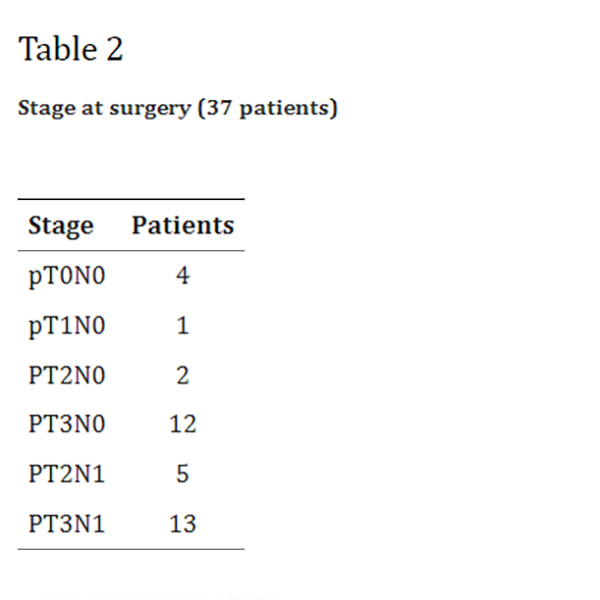Click the "Patients" column header
The height and width of the screenshot is (600, 600).
183,225
